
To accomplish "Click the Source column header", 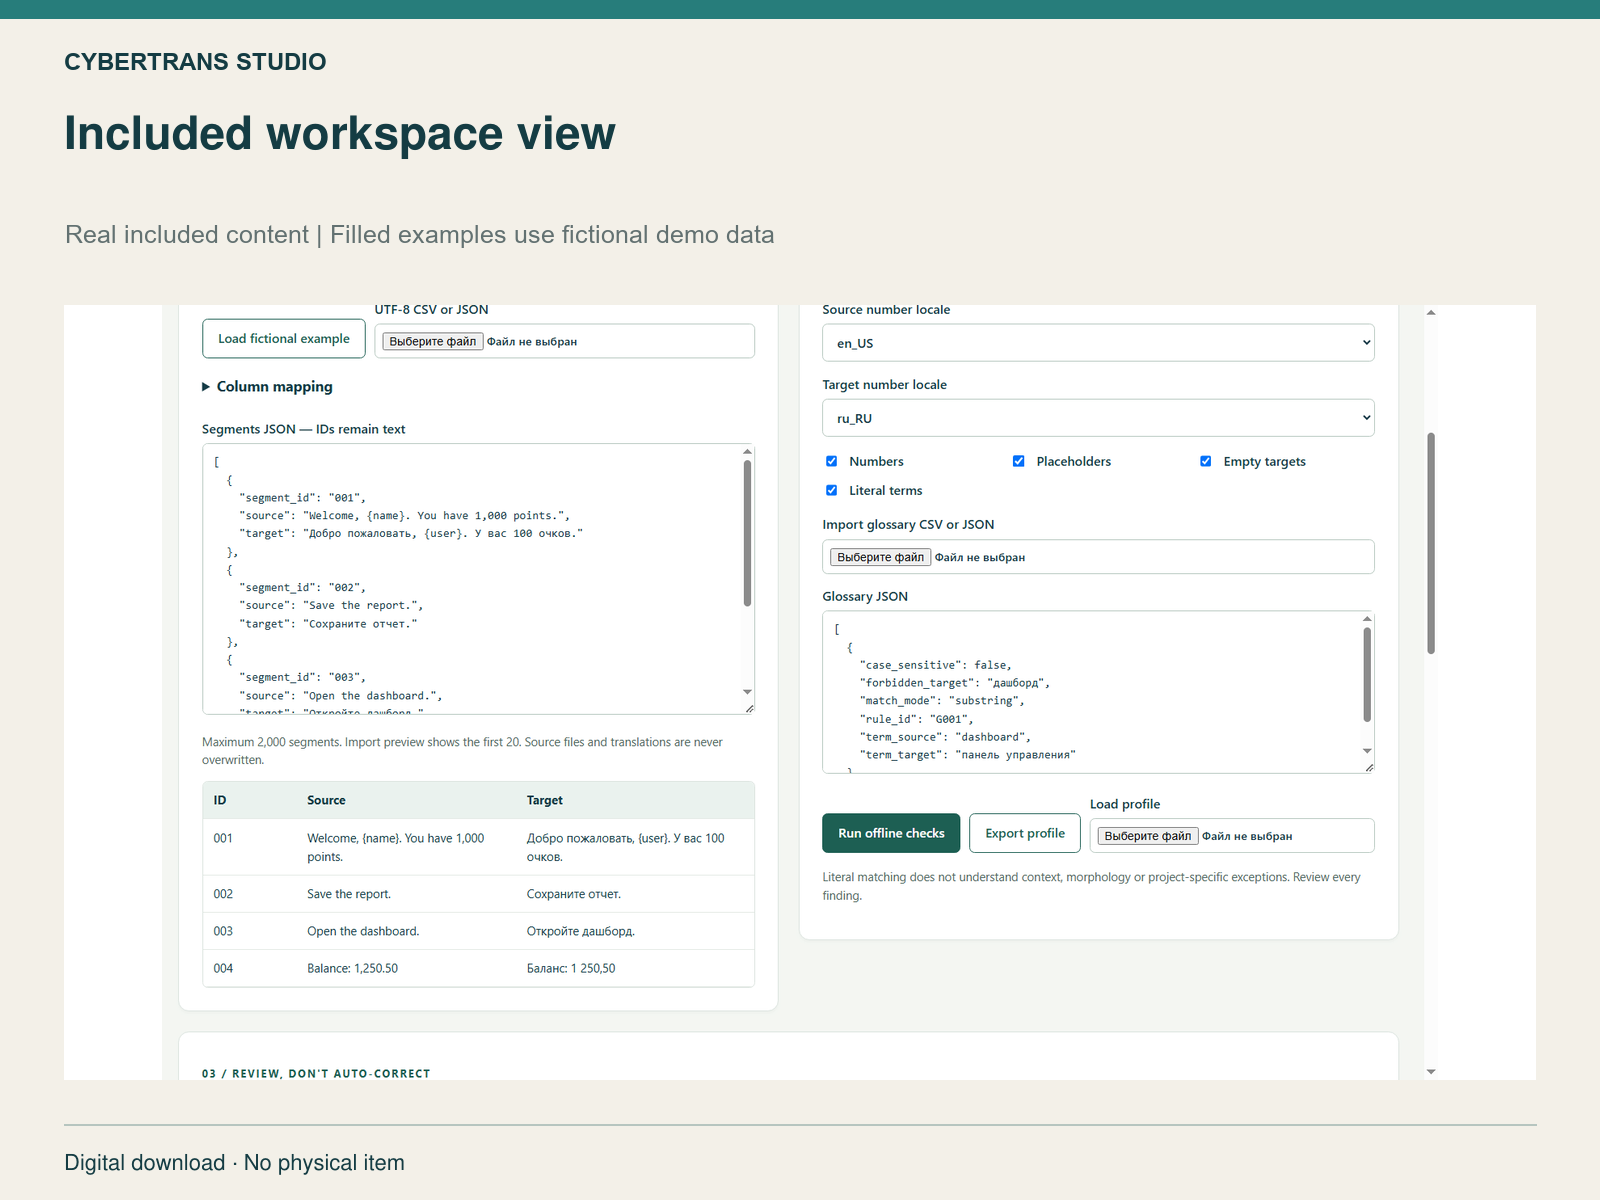I will pos(326,800).
